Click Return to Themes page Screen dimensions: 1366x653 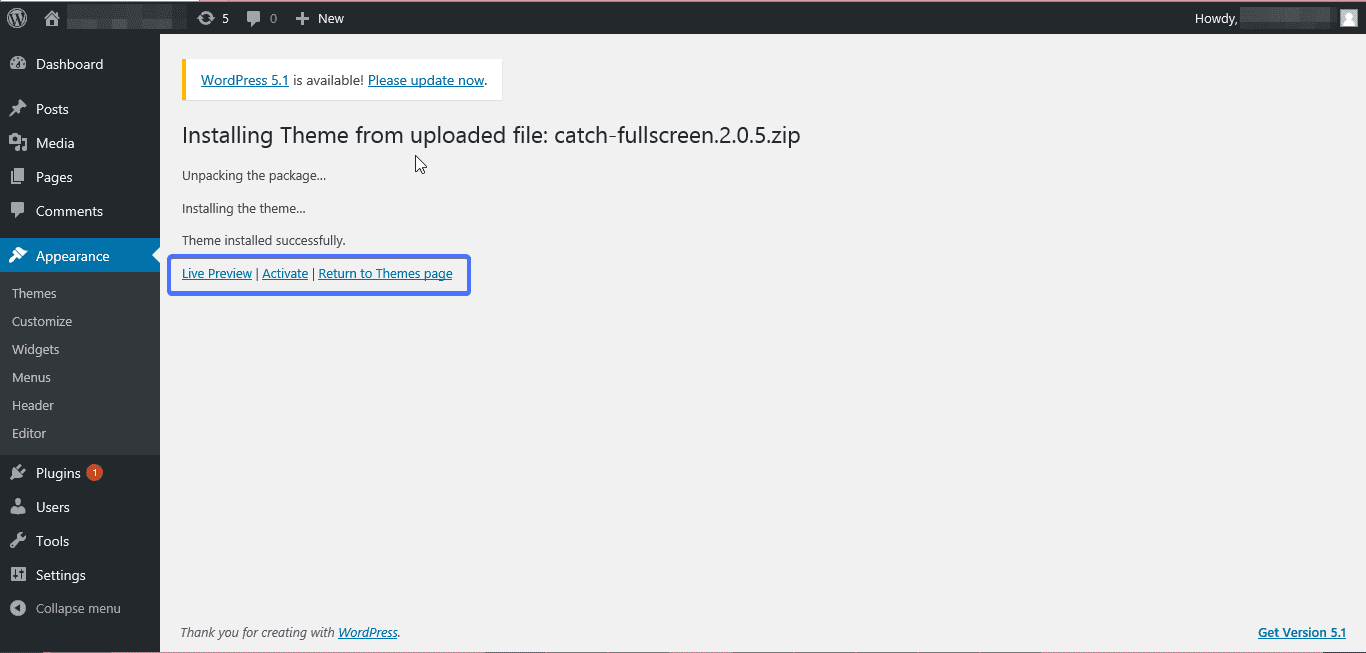[385, 273]
